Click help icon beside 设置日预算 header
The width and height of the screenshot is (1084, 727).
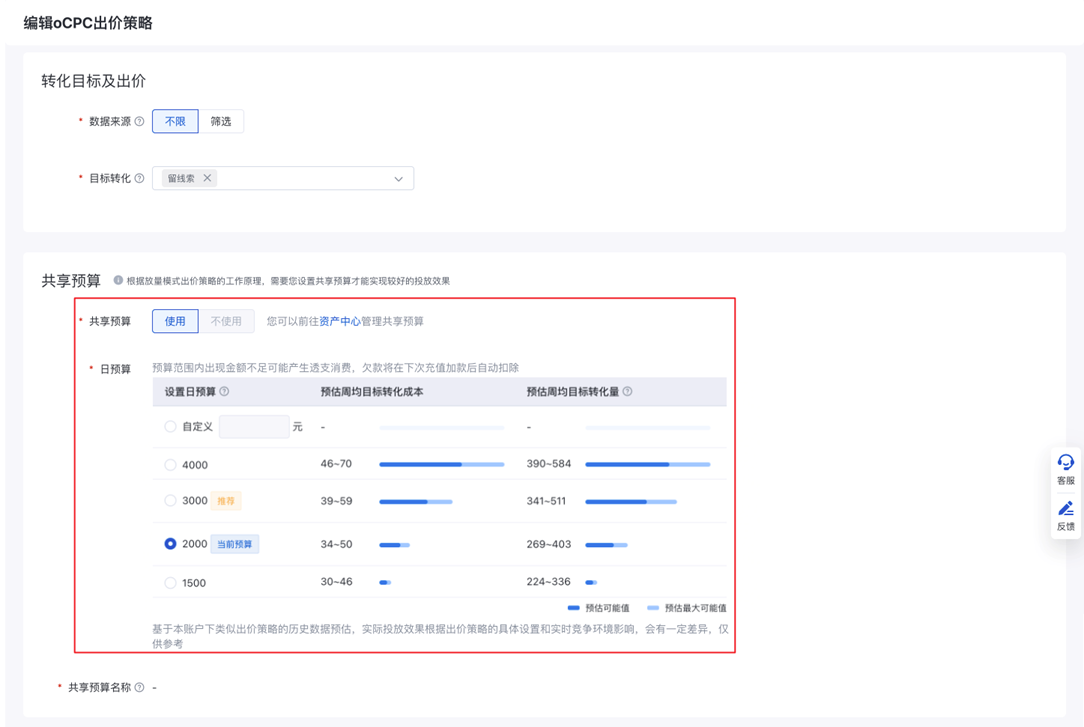tap(225, 392)
